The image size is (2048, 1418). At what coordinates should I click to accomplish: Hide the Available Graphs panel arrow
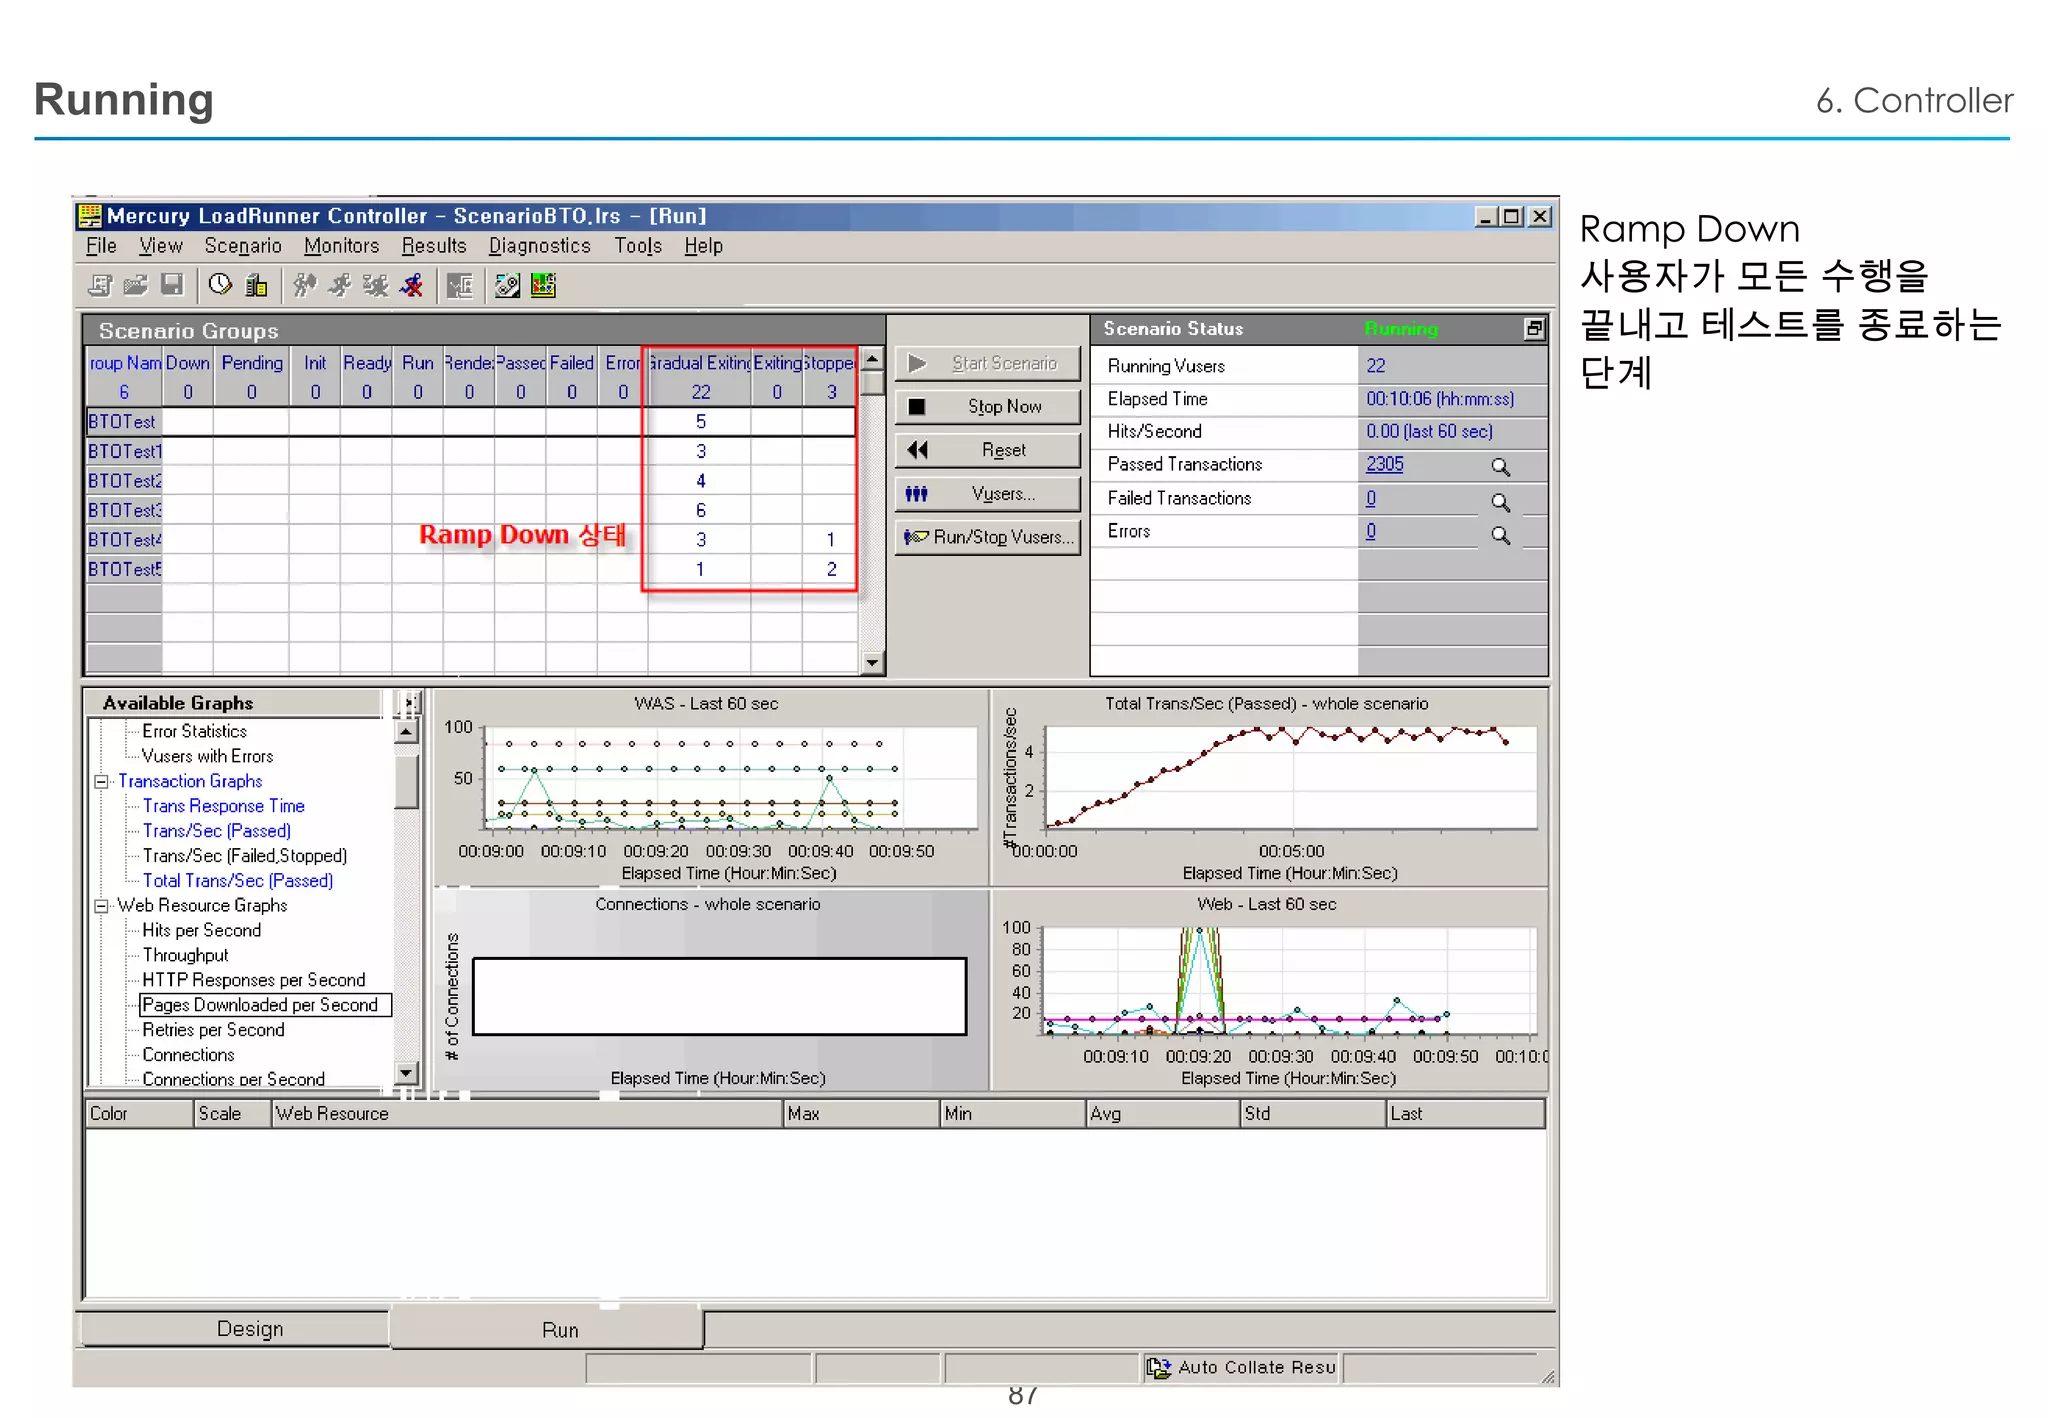[x=409, y=703]
